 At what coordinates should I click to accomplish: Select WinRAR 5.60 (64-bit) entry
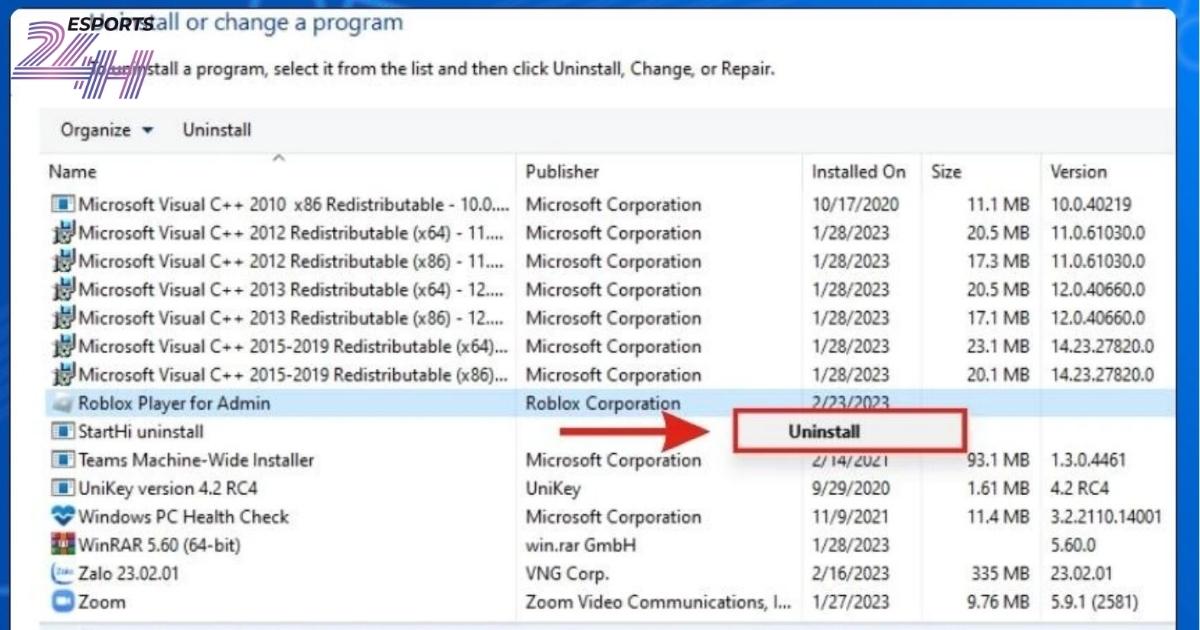point(159,545)
